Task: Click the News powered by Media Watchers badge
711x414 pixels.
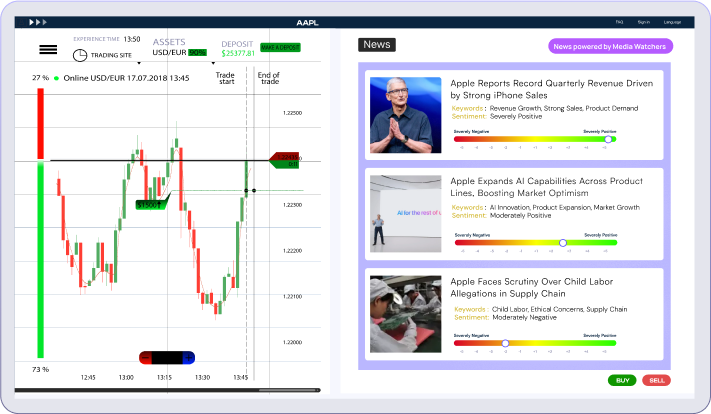Action: [x=610, y=46]
